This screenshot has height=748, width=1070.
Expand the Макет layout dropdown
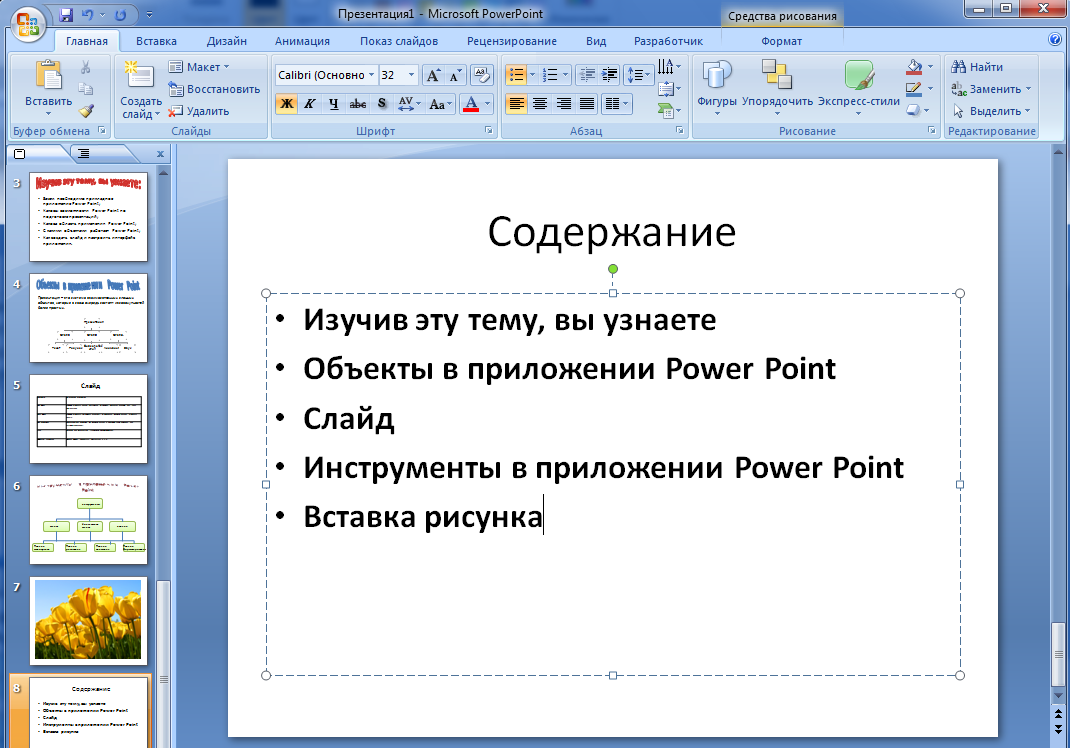(199, 67)
